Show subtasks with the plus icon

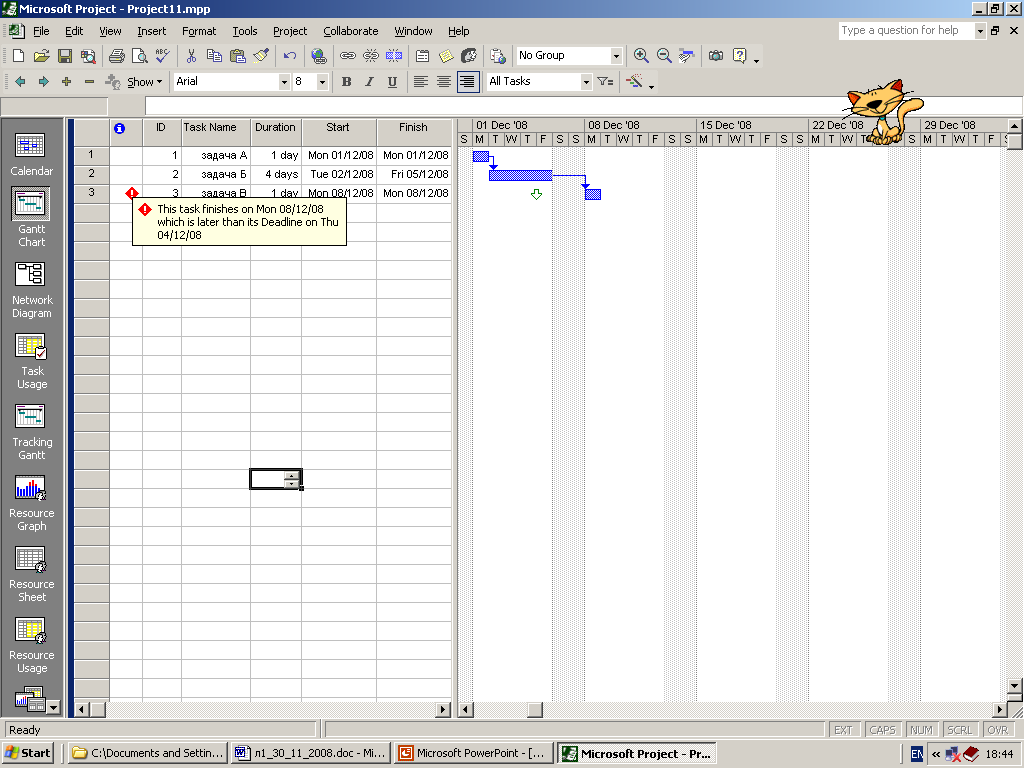click(x=66, y=82)
